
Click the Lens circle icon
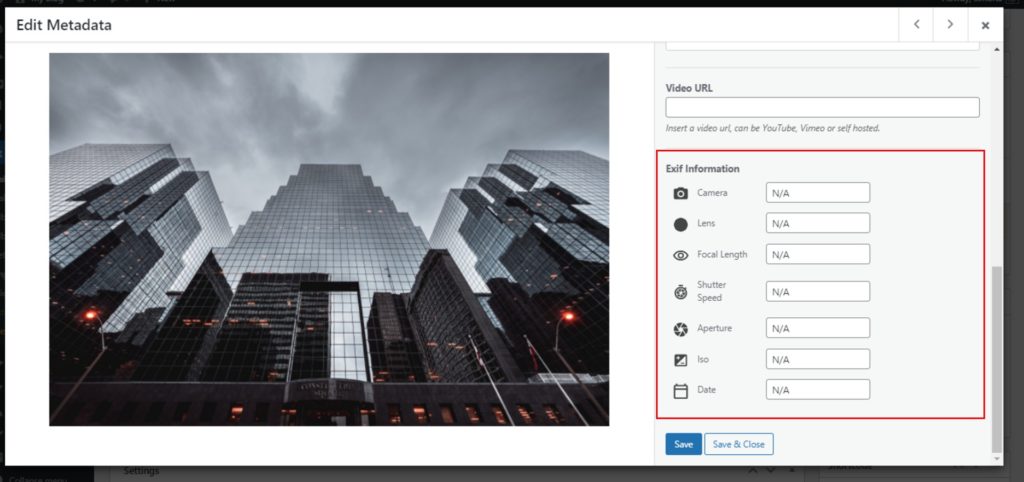point(681,224)
